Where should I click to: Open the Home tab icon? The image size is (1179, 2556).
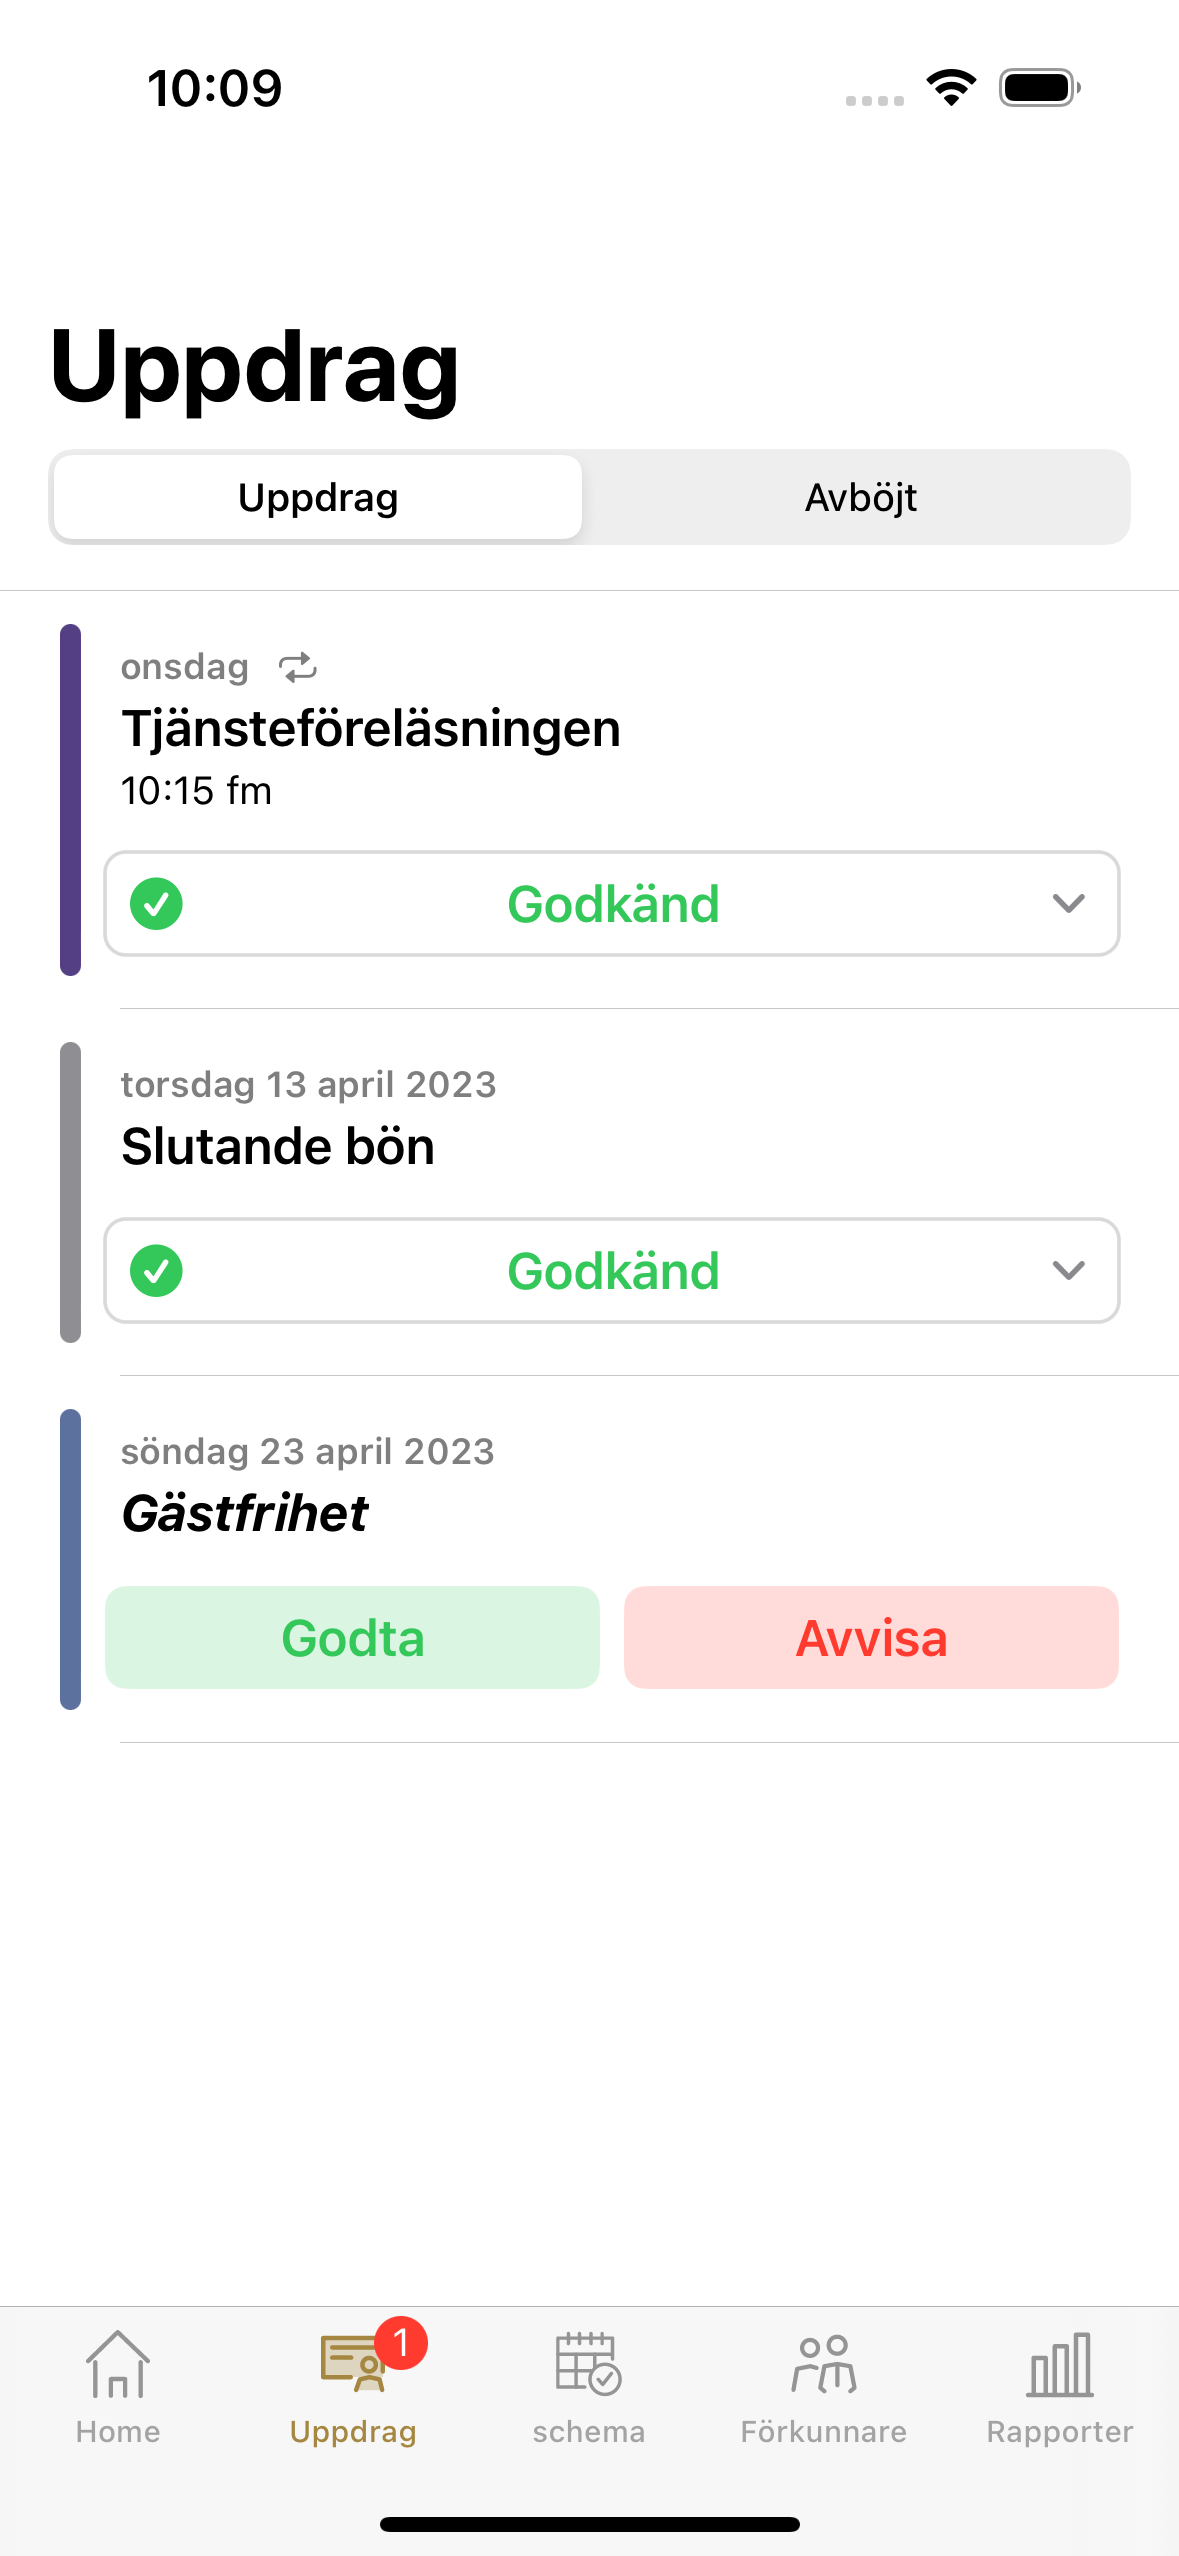point(118,2364)
